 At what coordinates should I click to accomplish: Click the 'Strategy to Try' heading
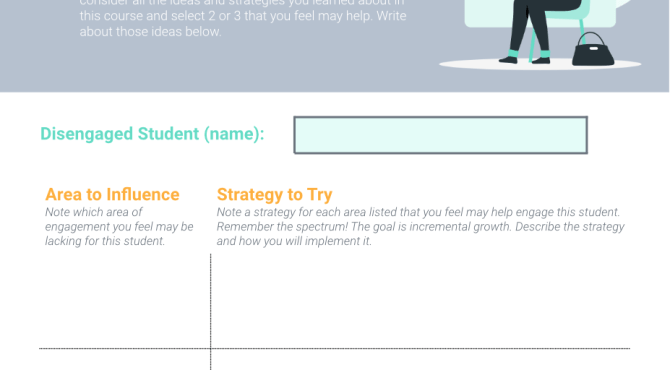274,194
